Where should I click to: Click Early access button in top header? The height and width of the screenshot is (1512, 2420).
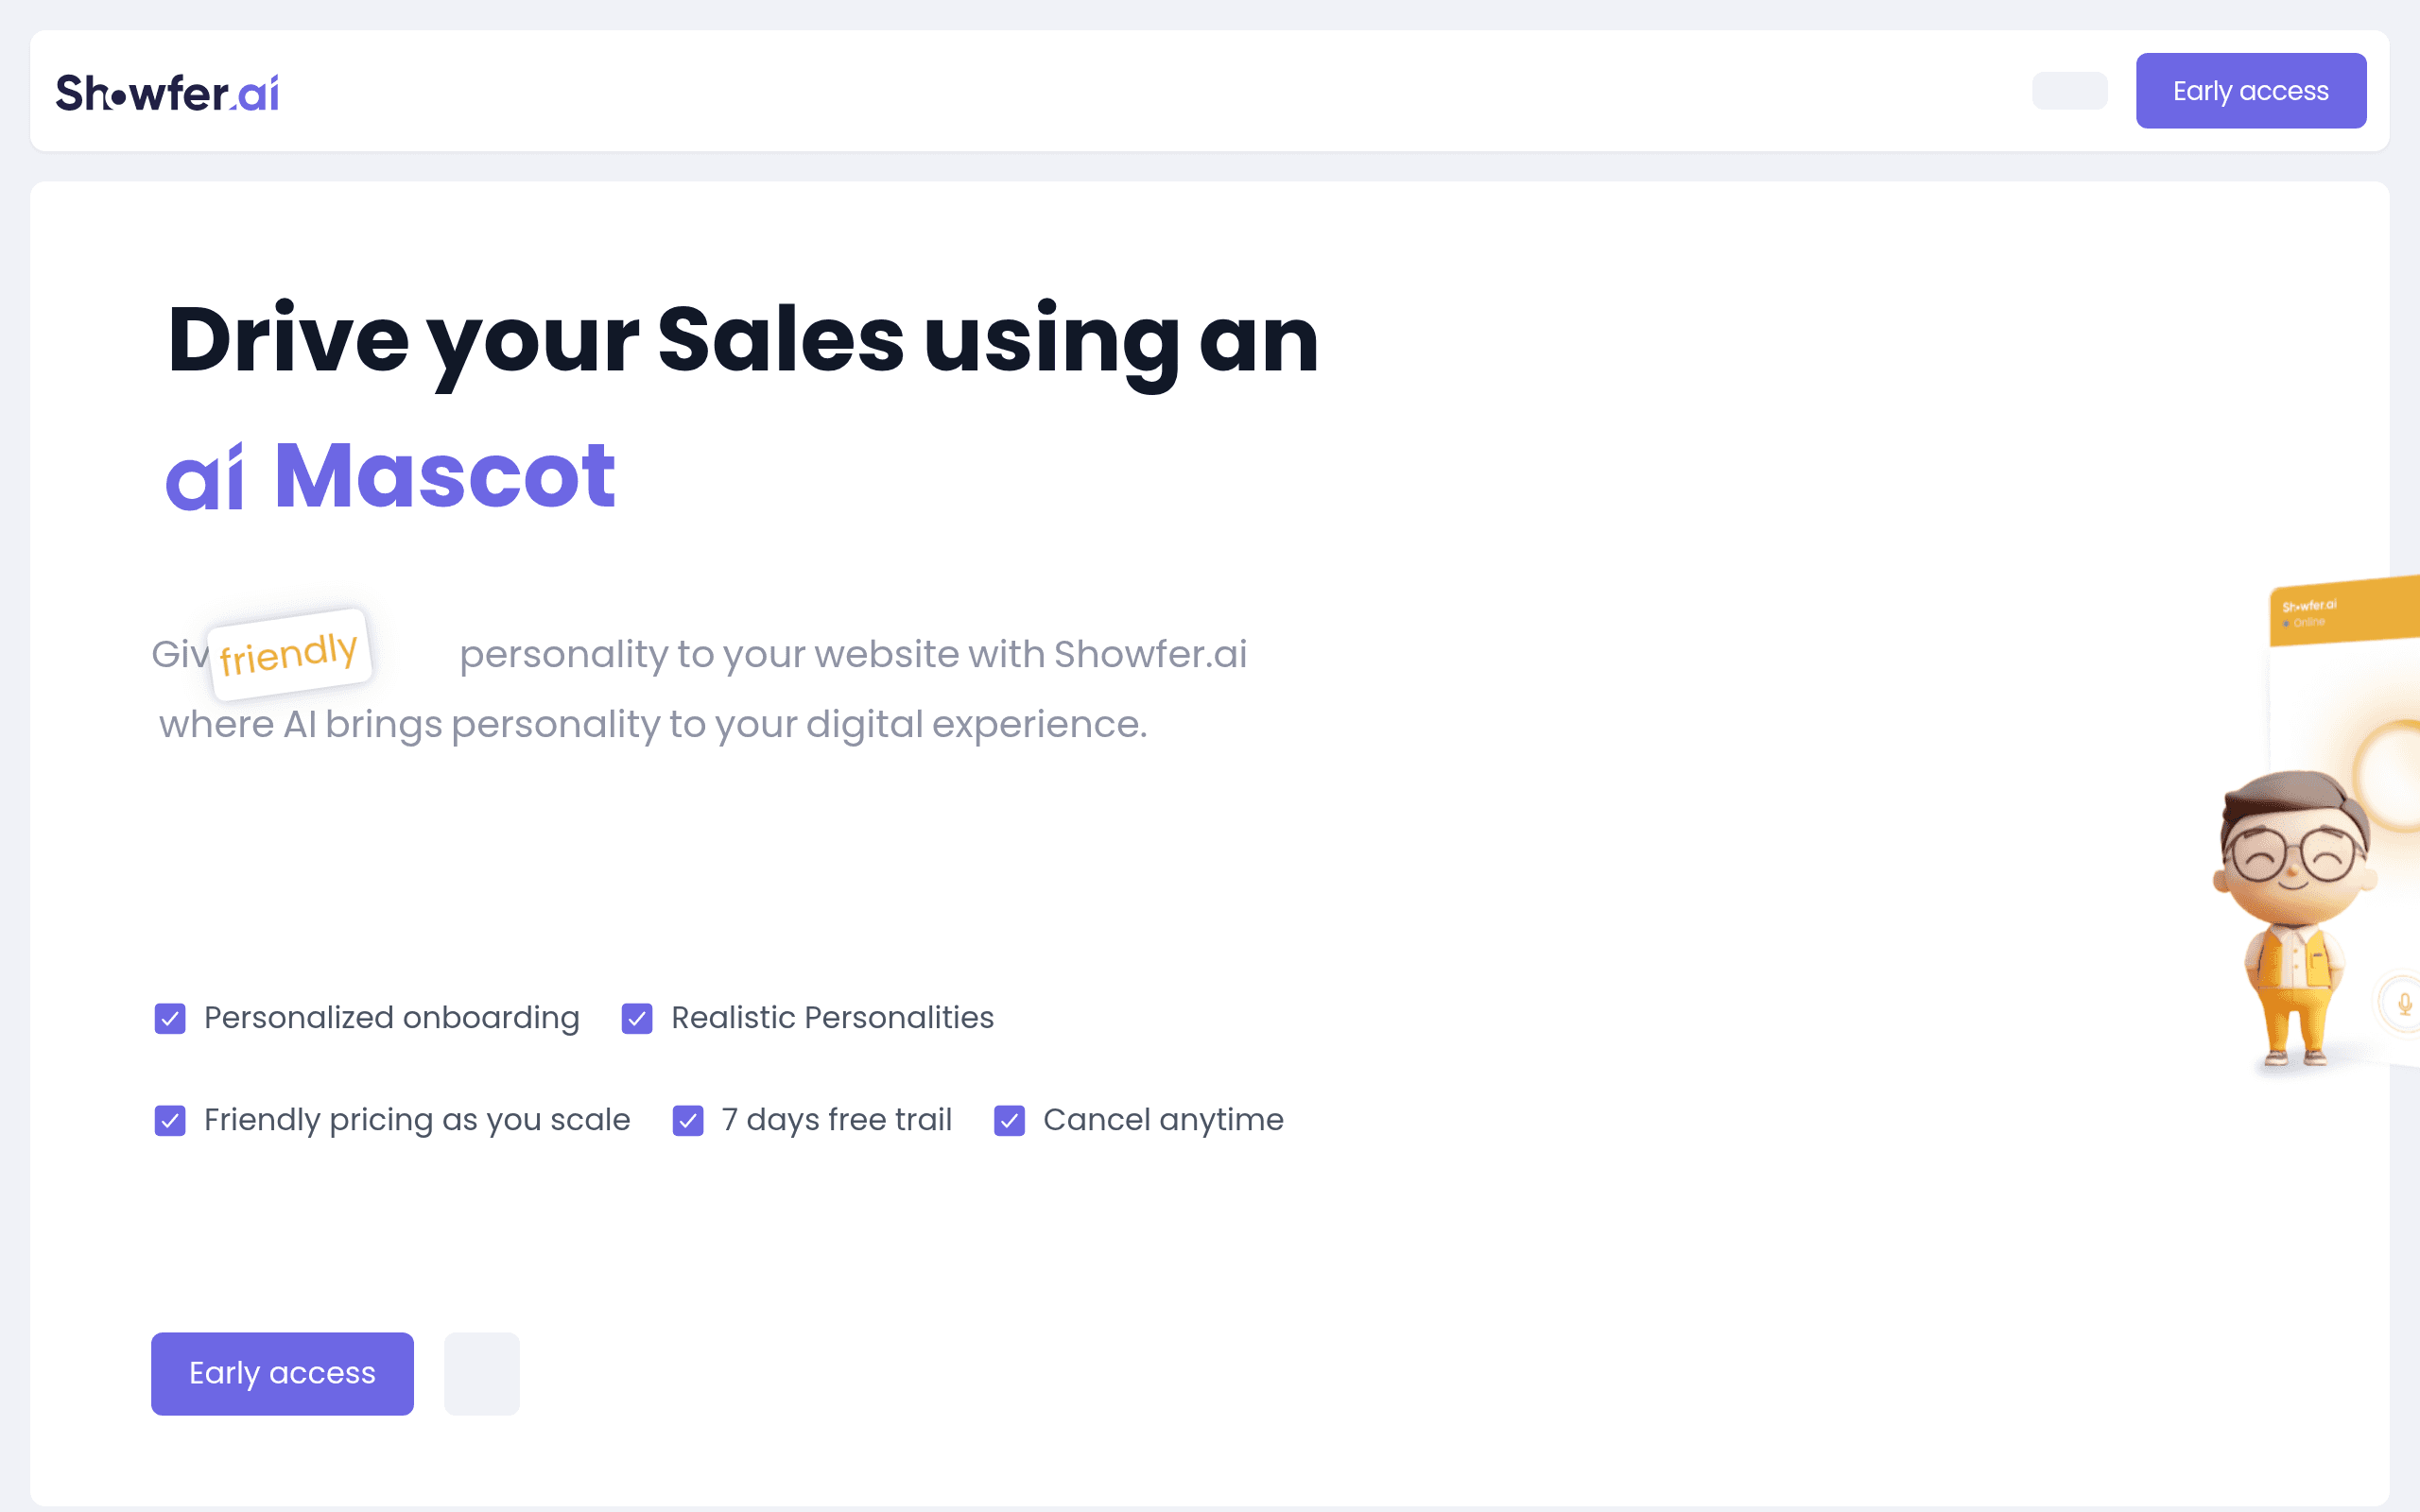(x=2251, y=91)
